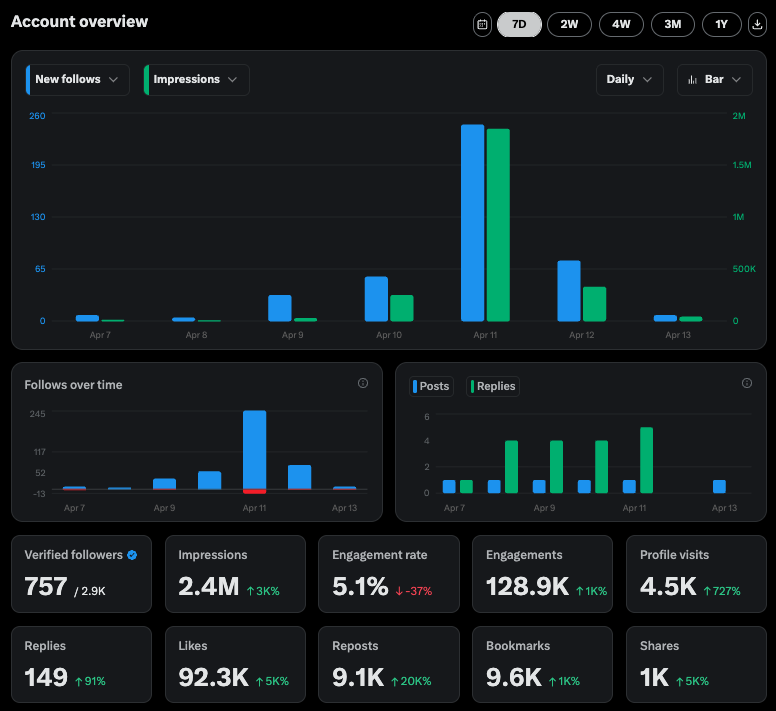Toggle the Posts series legend
The image size is (776, 711).
(x=432, y=386)
